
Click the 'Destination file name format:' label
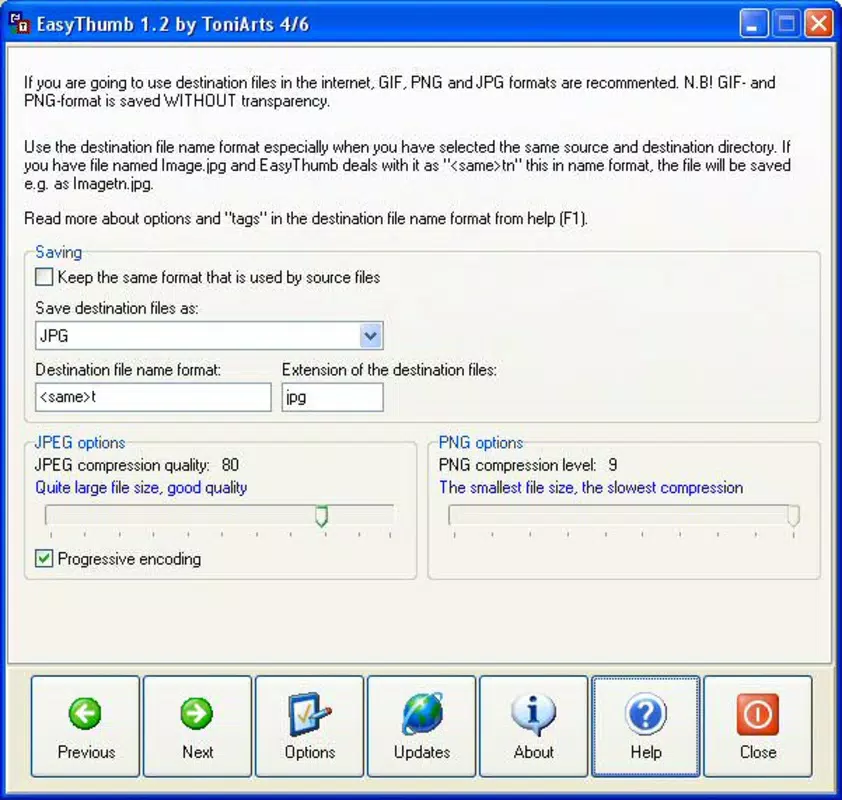[x=128, y=370]
